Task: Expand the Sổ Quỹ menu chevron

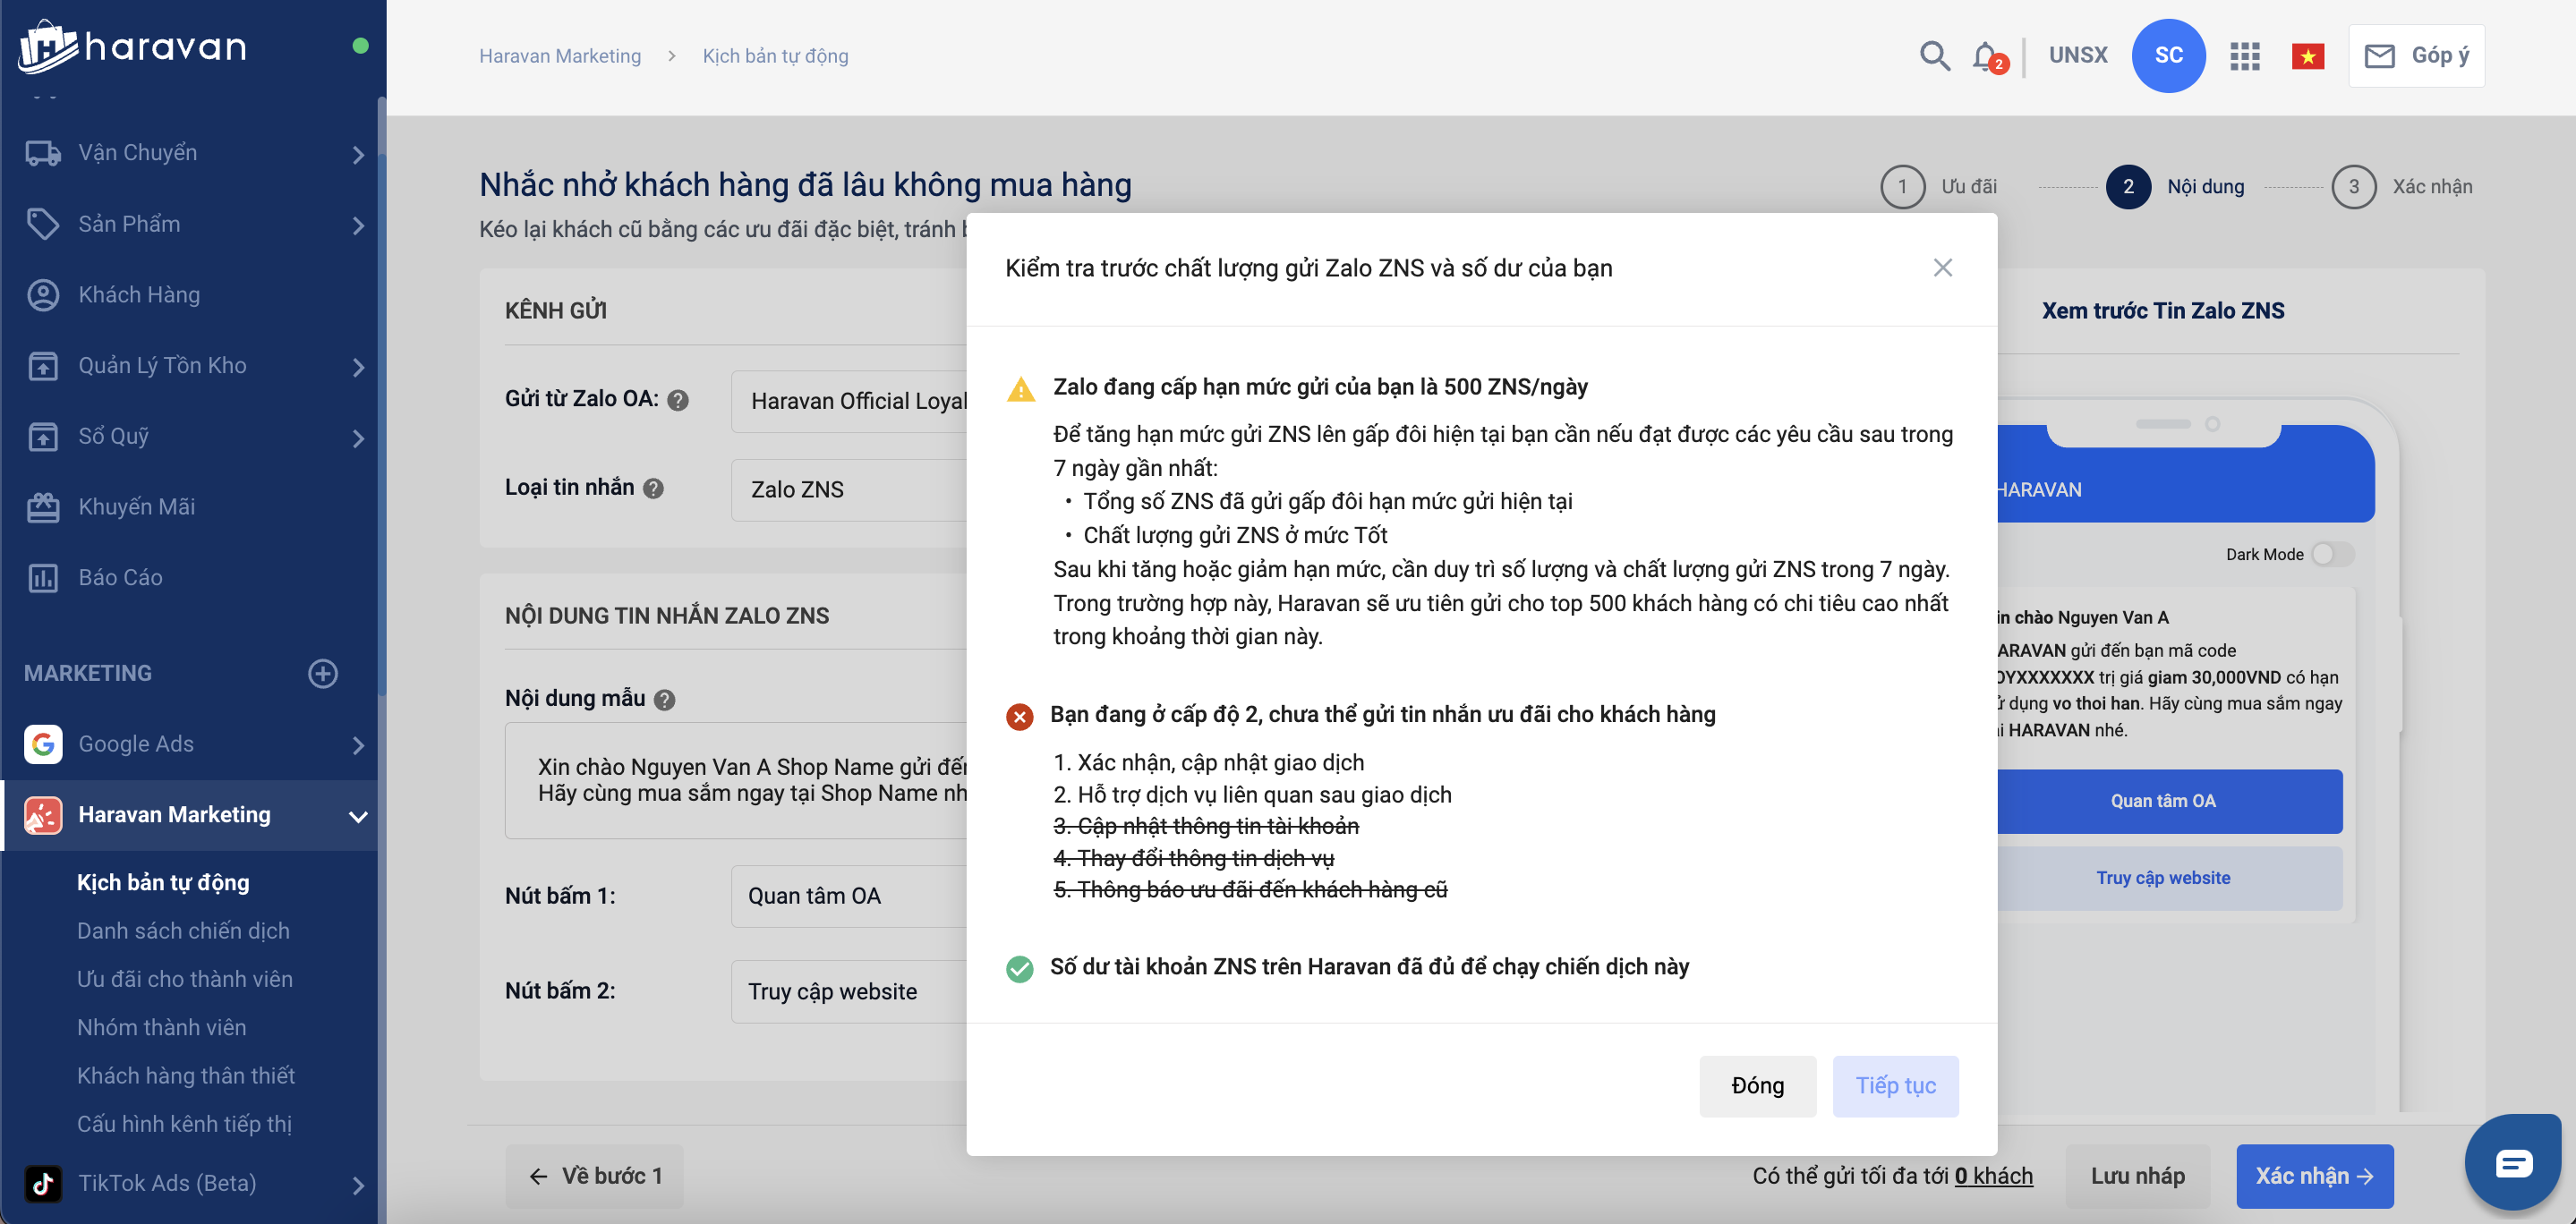Action: click(358, 438)
